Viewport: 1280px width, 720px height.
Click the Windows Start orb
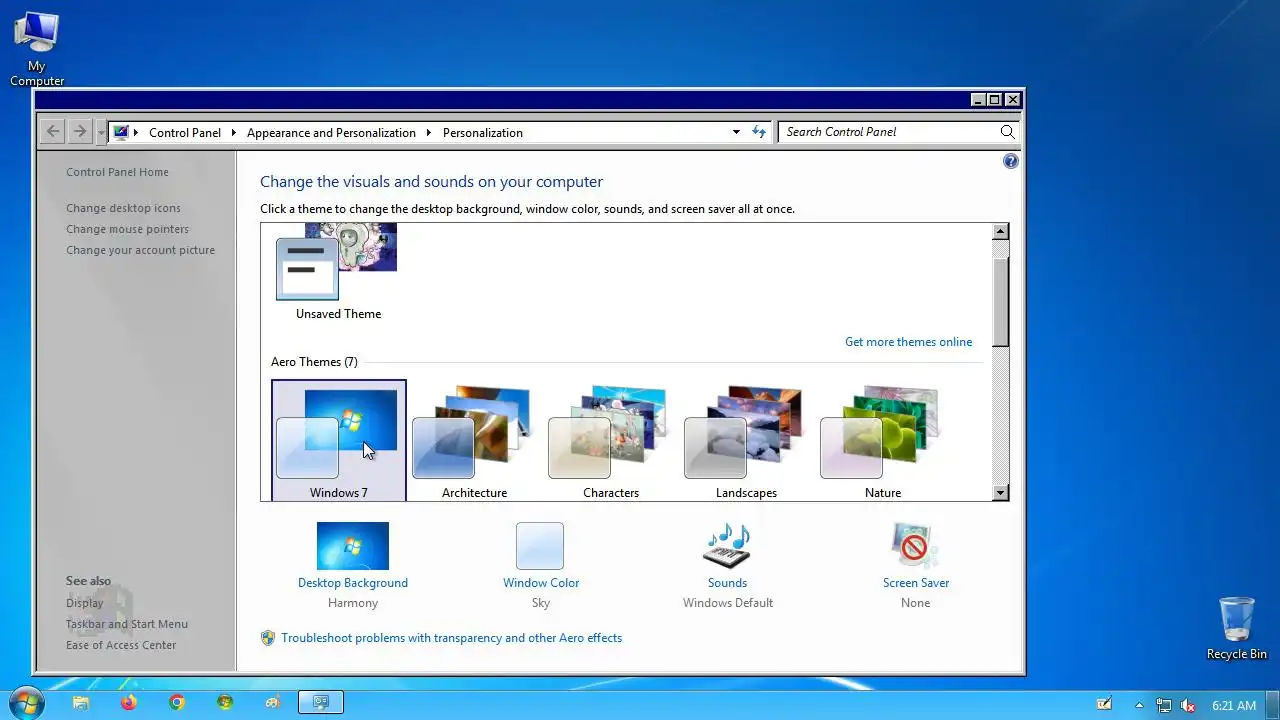click(x=27, y=703)
